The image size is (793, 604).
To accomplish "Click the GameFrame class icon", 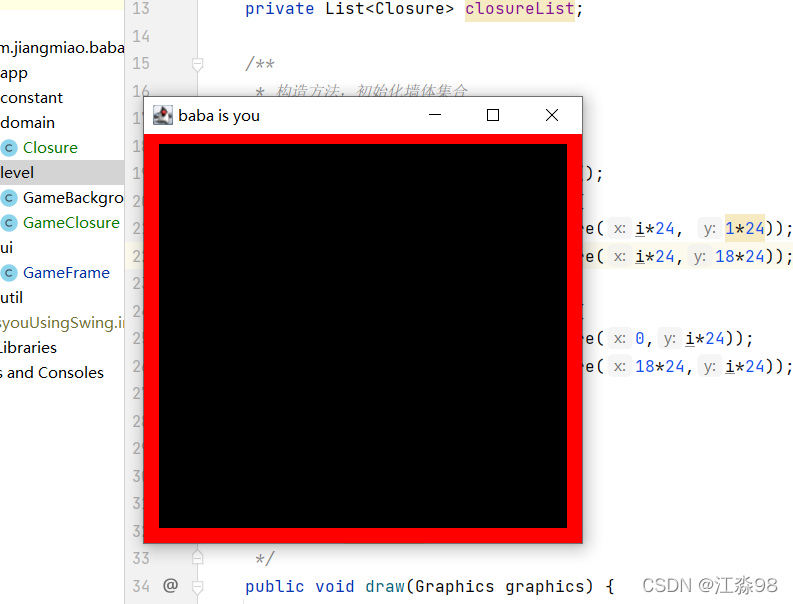I will (9, 273).
